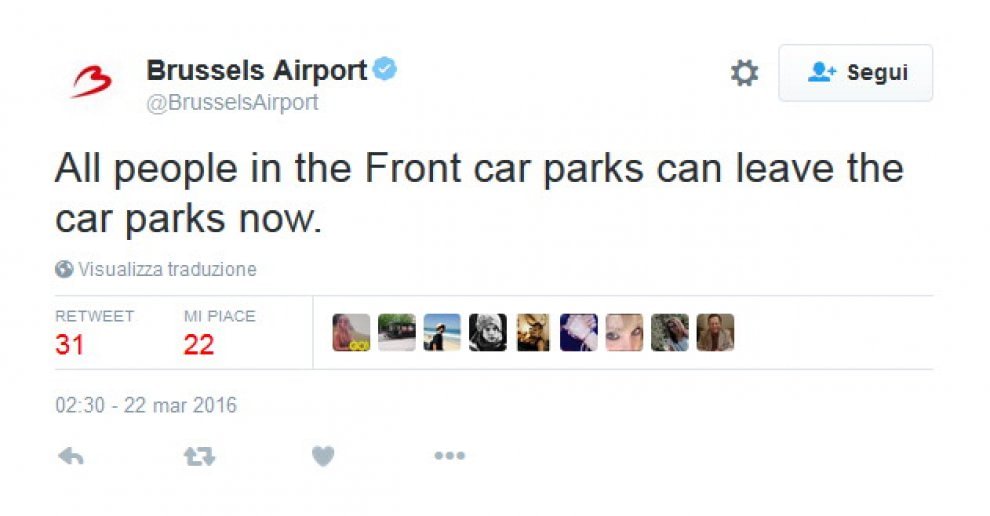Open the gear settings icon
Viewport: 990px width, 516px height.
[x=744, y=73]
